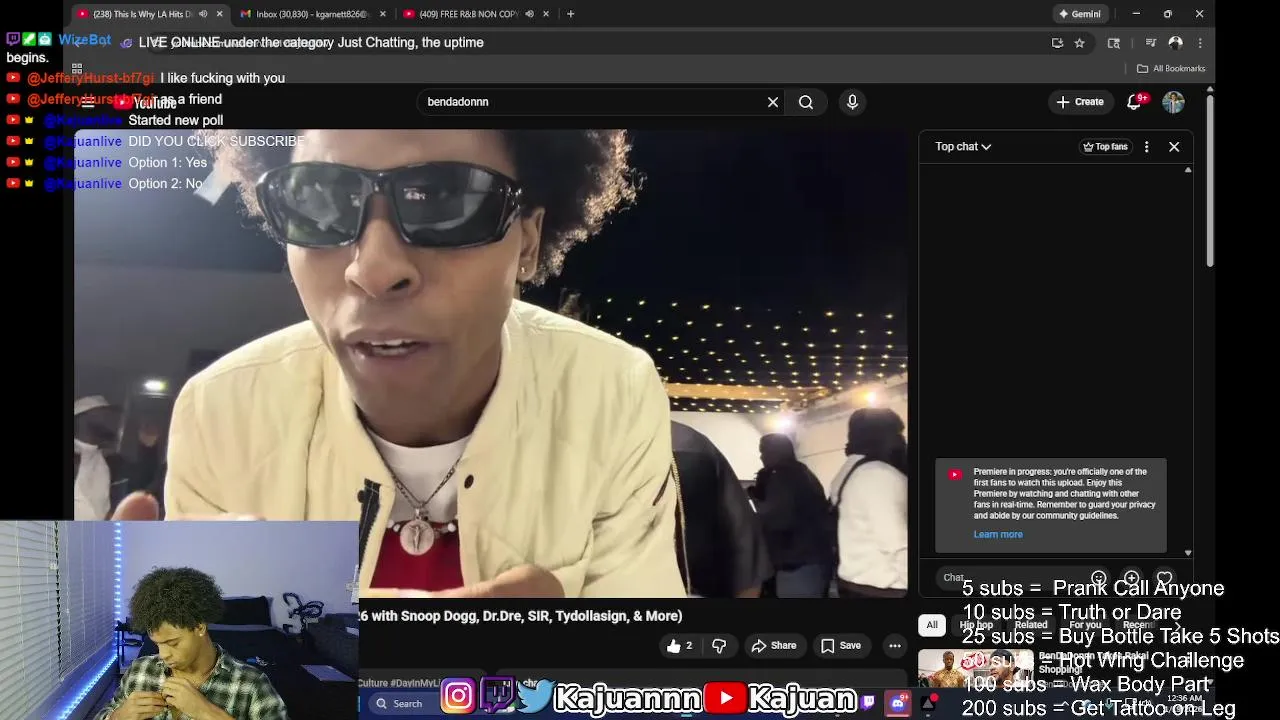Image resolution: width=1280 pixels, height=720 pixels.
Task: Open the All Bookmarks folder
Action: pyautogui.click(x=1171, y=69)
